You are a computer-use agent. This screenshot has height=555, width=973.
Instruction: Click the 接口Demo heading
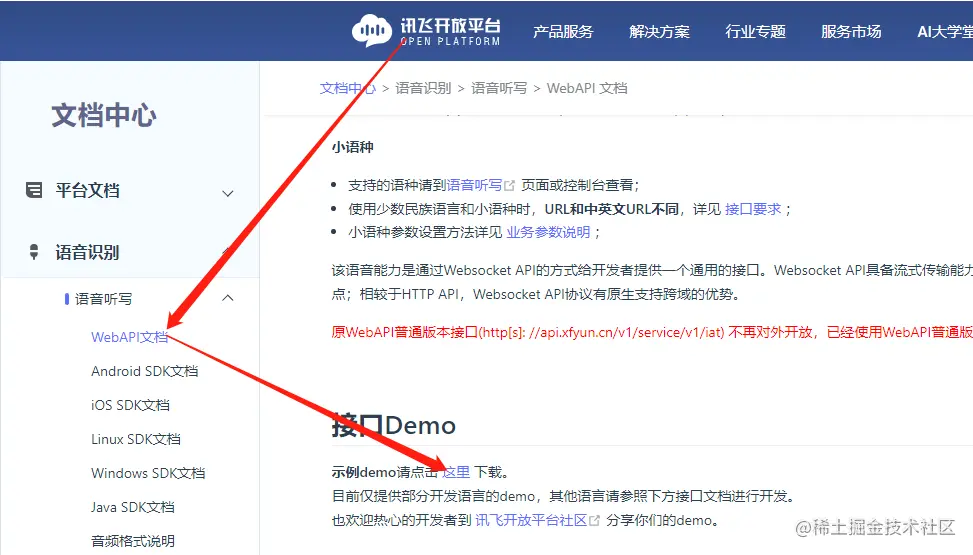(x=394, y=426)
